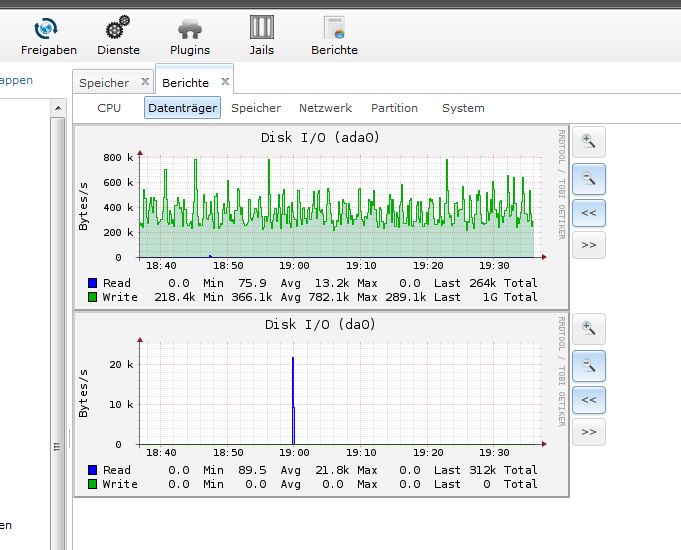Click the '366.1k' Avg write value

click(251, 297)
